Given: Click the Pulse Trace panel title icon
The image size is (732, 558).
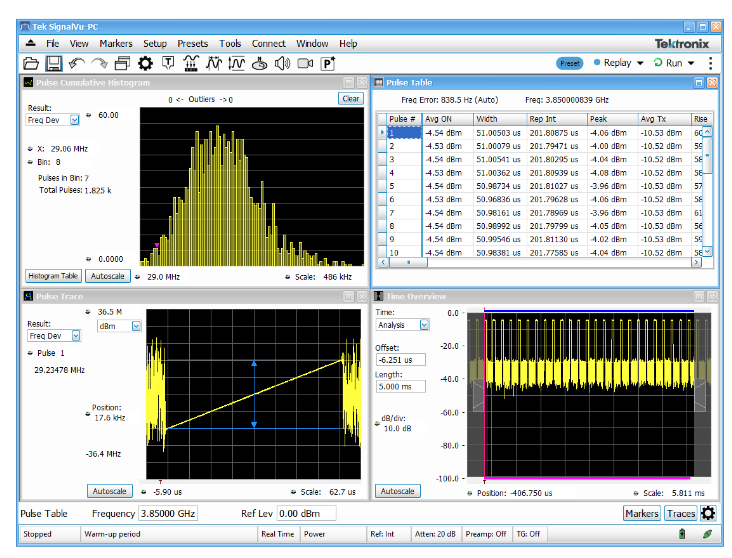Looking at the screenshot, I should tap(28, 296).
